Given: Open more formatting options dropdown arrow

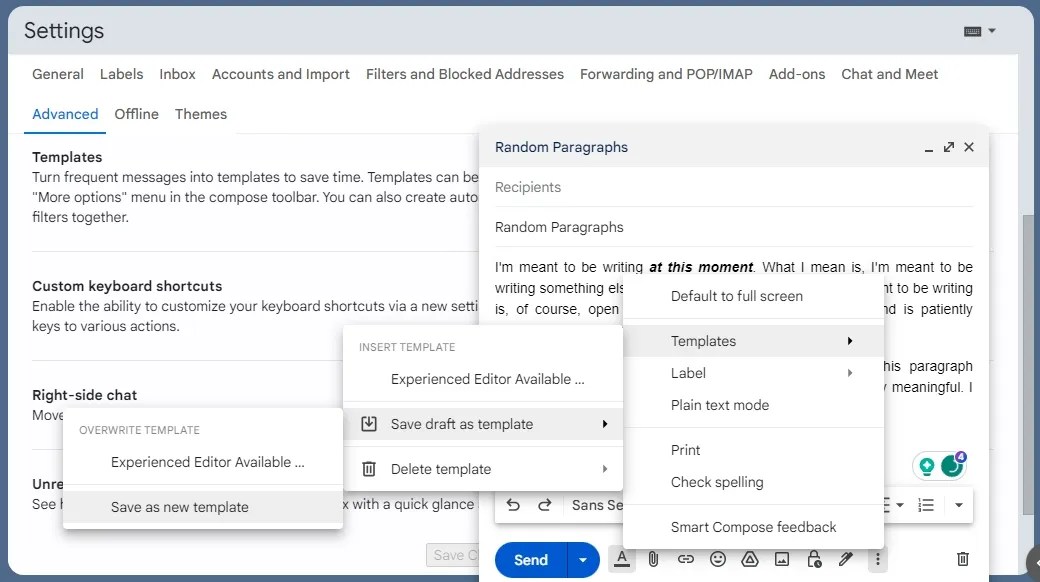Looking at the screenshot, I should pos(958,505).
